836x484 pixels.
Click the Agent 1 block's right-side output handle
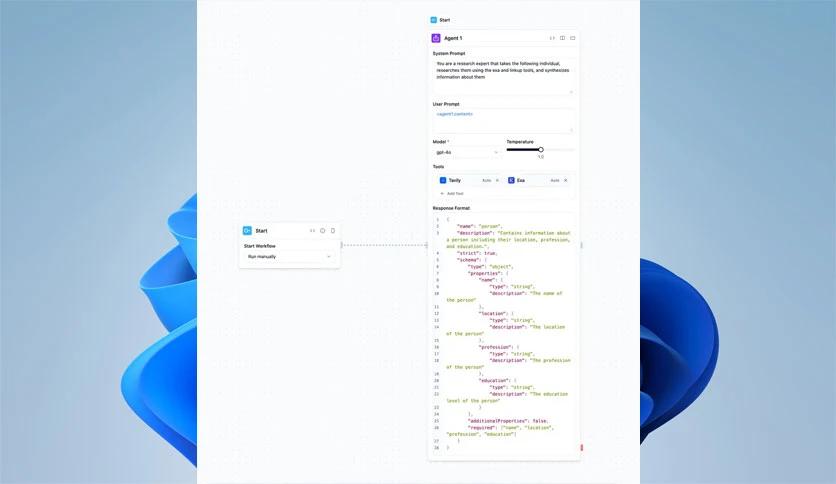(x=581, y=245)
